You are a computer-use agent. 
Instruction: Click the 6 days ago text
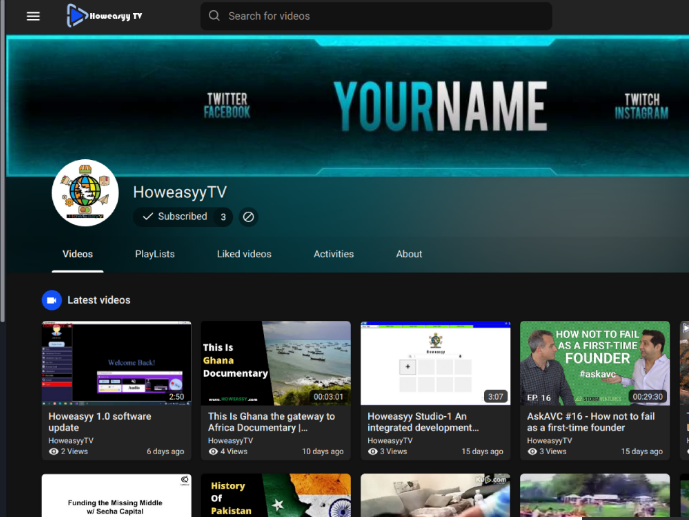pyautogui.click(x=165, y=451)
